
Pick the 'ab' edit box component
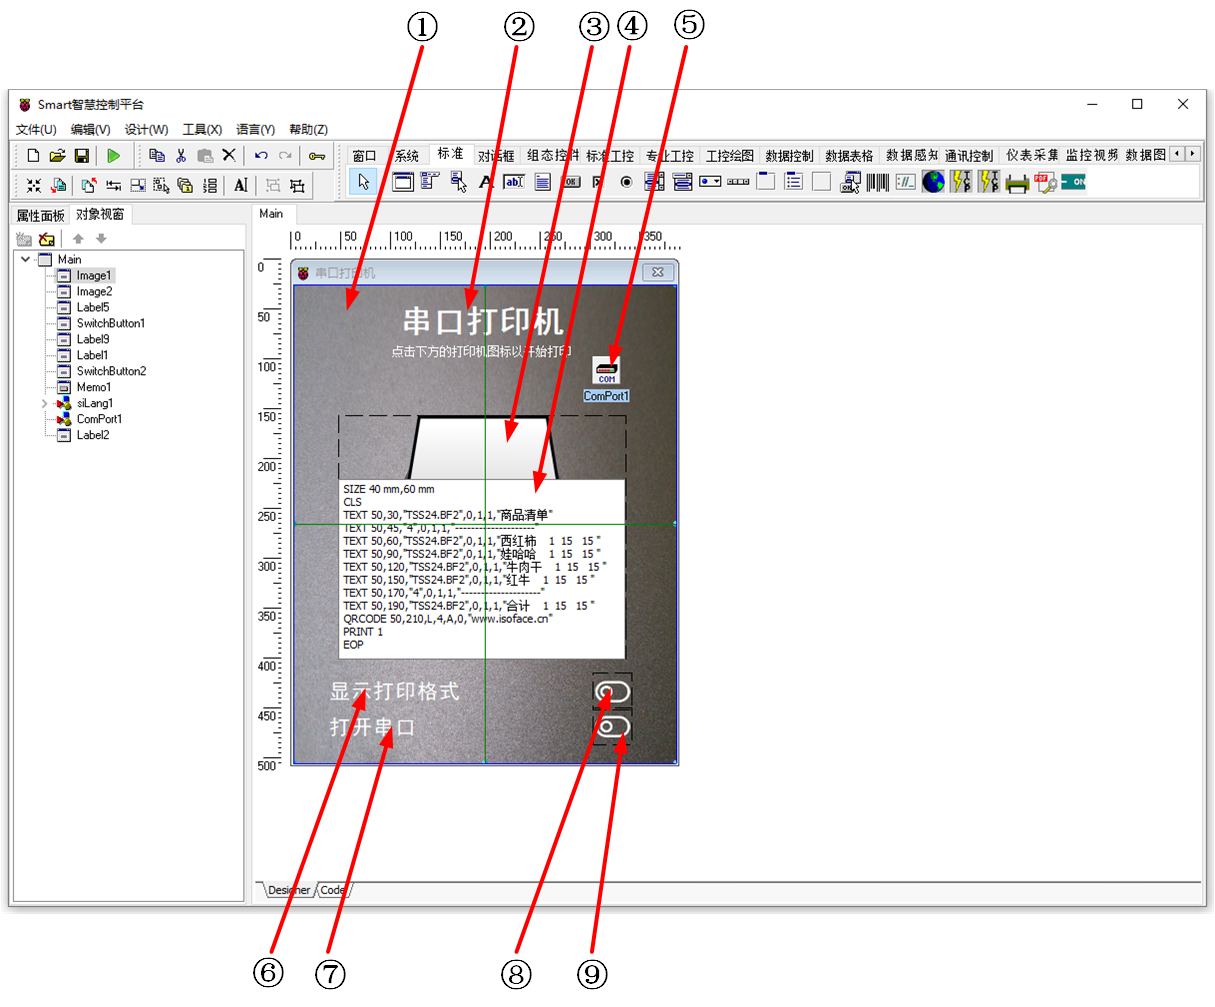(x=514, y=182)
